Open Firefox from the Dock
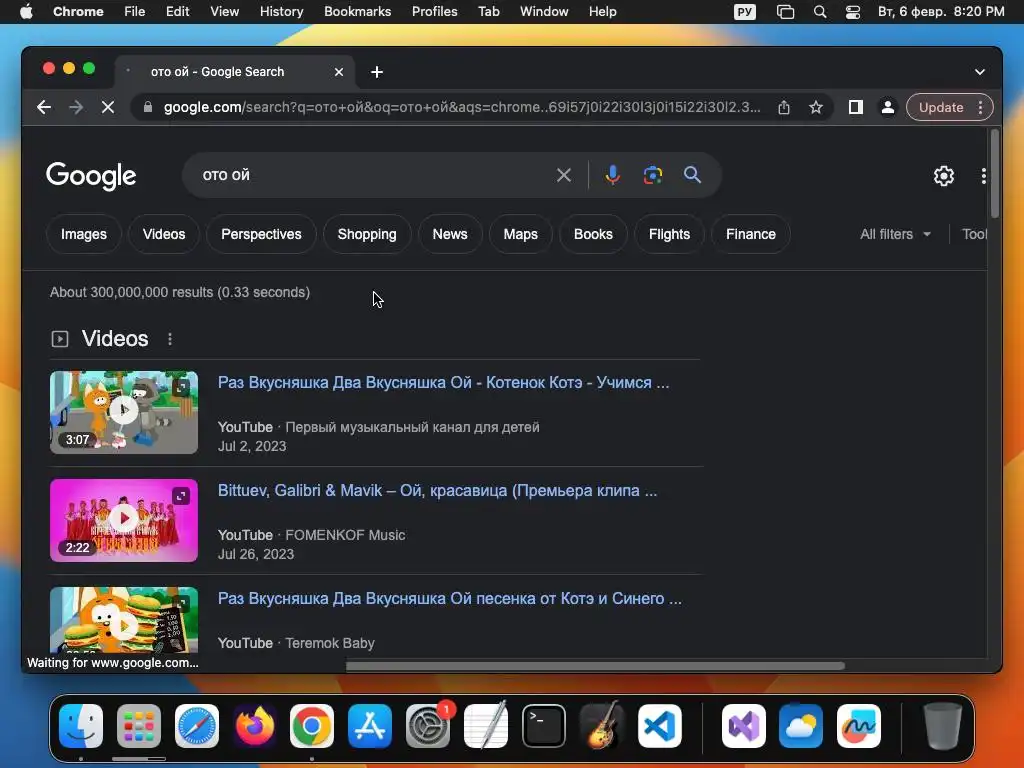Viewport: 1024px width, 768px height. pos(255,726)
